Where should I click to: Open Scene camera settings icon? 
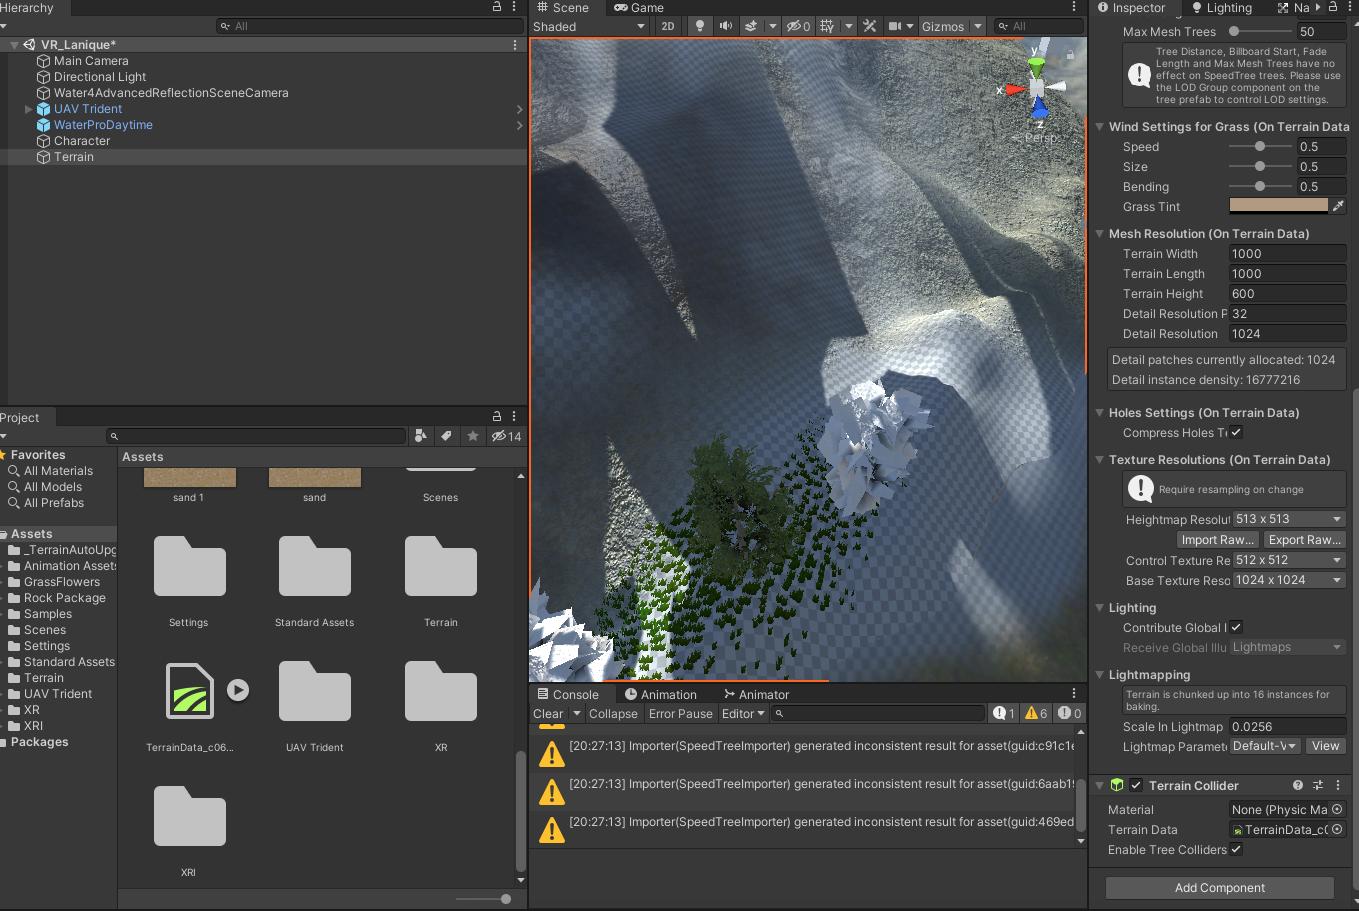click(x=895, y=26)
